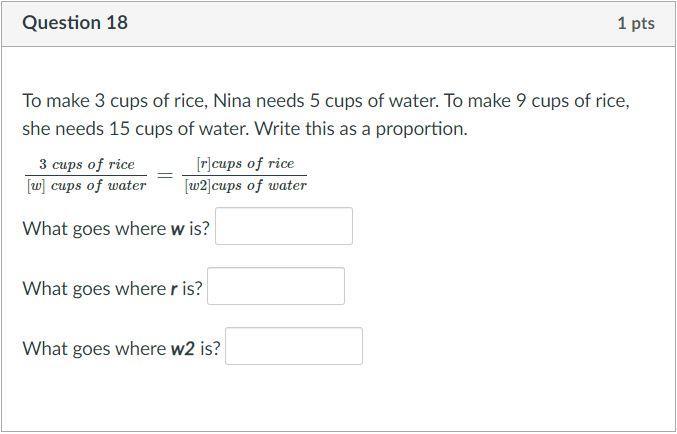
Task: Click the "Question 18" heading
Action: (75, 22)
